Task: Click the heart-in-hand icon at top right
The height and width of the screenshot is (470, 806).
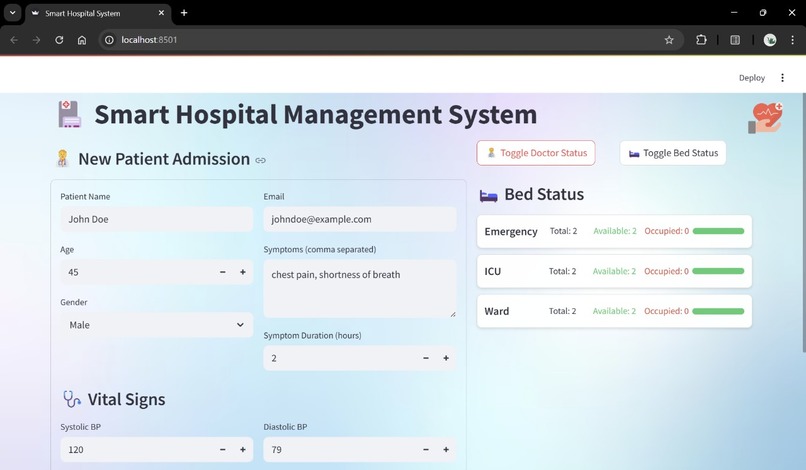Action: click(x=765, y=118)
